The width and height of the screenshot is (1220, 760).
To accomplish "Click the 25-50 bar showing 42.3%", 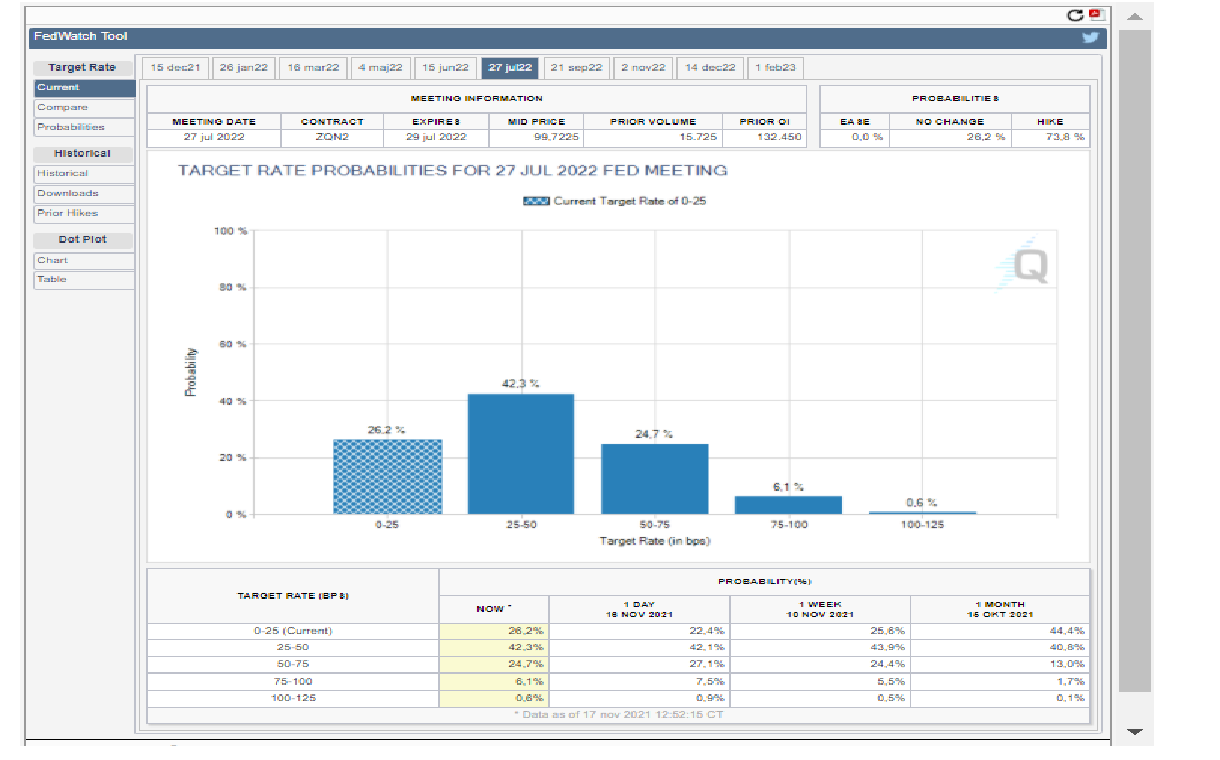I will click(521, 454).
